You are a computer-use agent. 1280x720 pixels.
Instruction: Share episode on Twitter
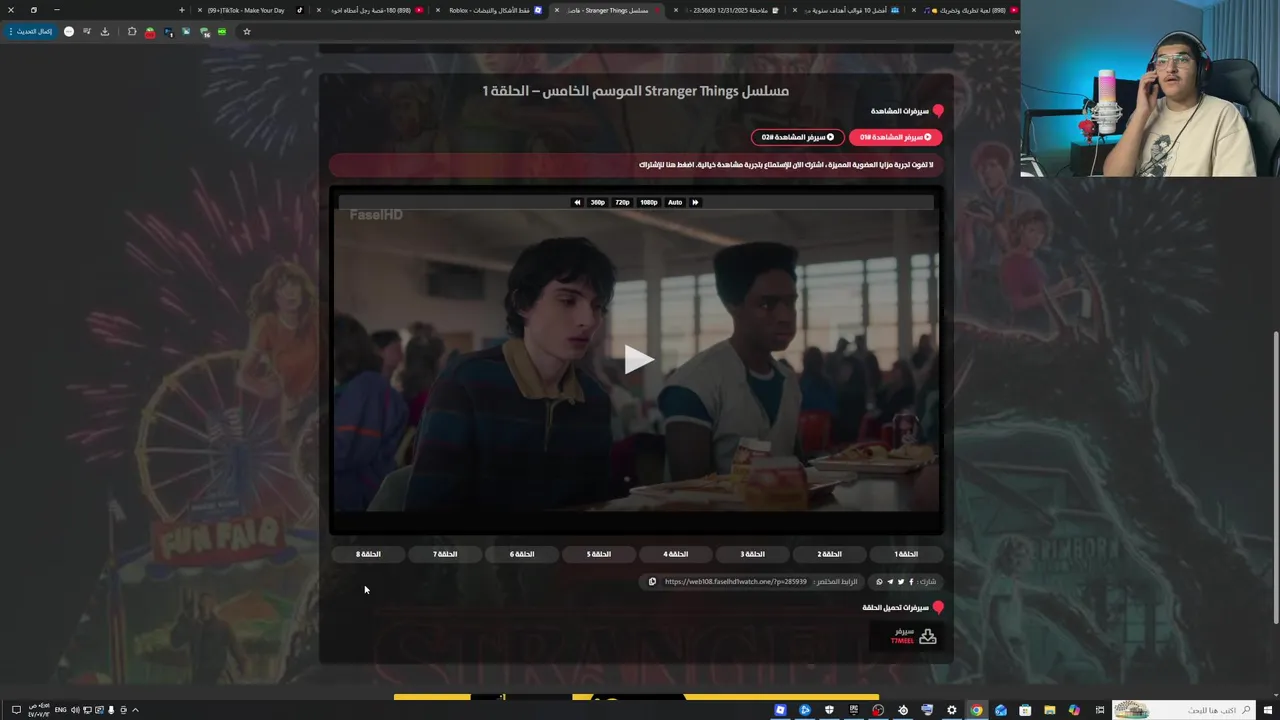(900, 581)
